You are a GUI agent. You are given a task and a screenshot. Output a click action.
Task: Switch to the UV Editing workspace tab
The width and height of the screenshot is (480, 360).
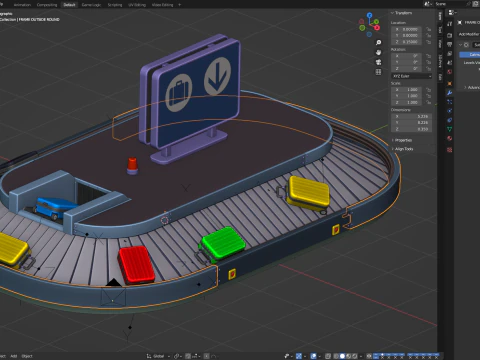coord(137,5)
